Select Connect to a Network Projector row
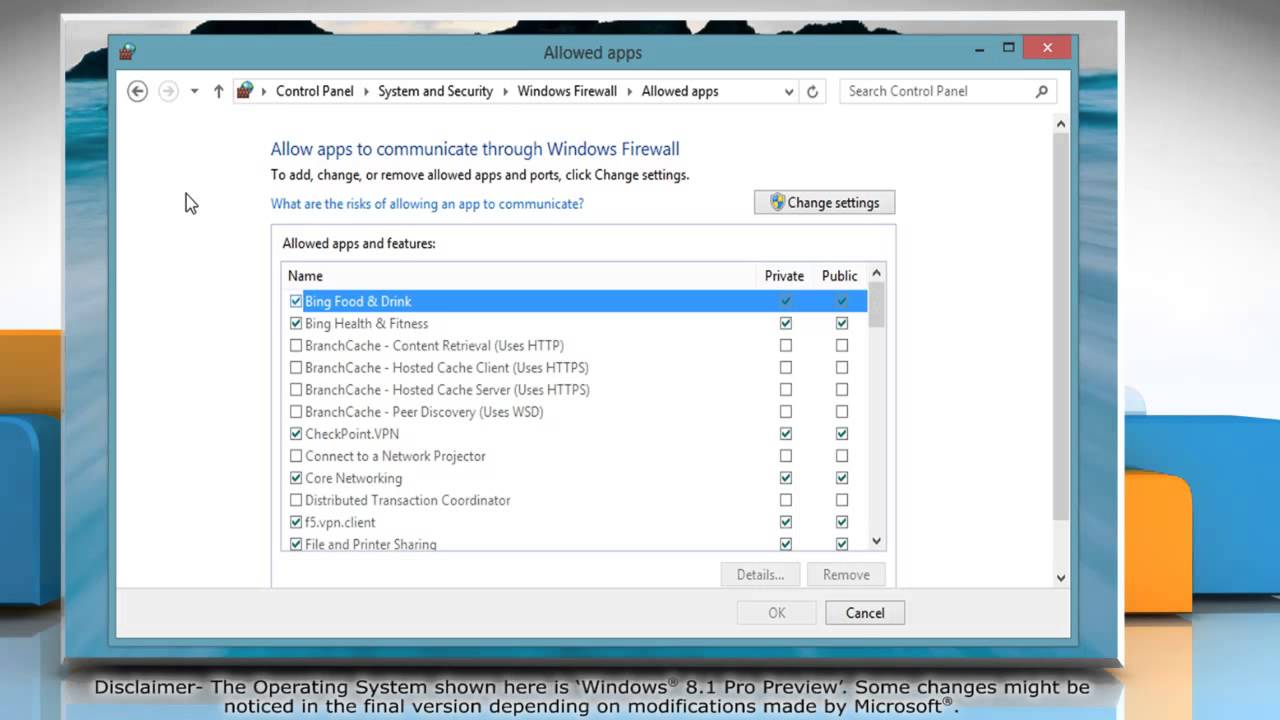The height and width of the screenshot is (720, 1280). (x=575, y=456)
